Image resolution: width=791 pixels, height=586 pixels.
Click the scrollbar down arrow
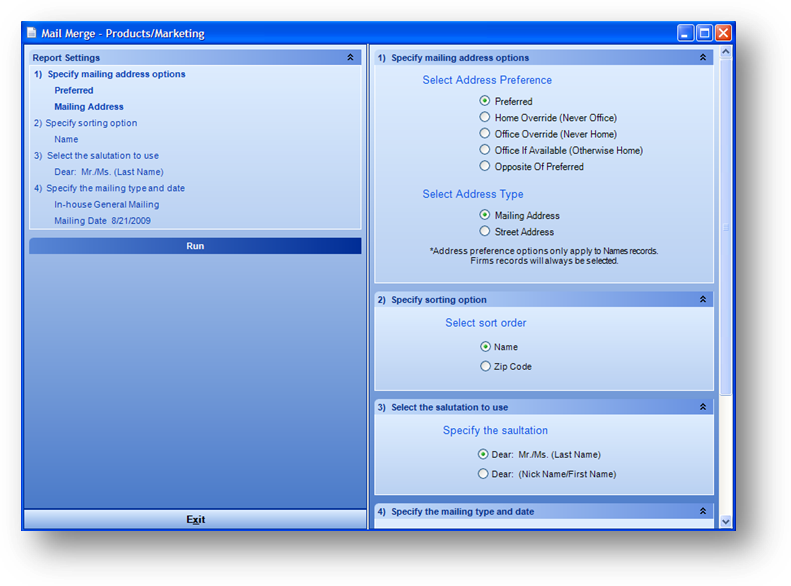725,521
